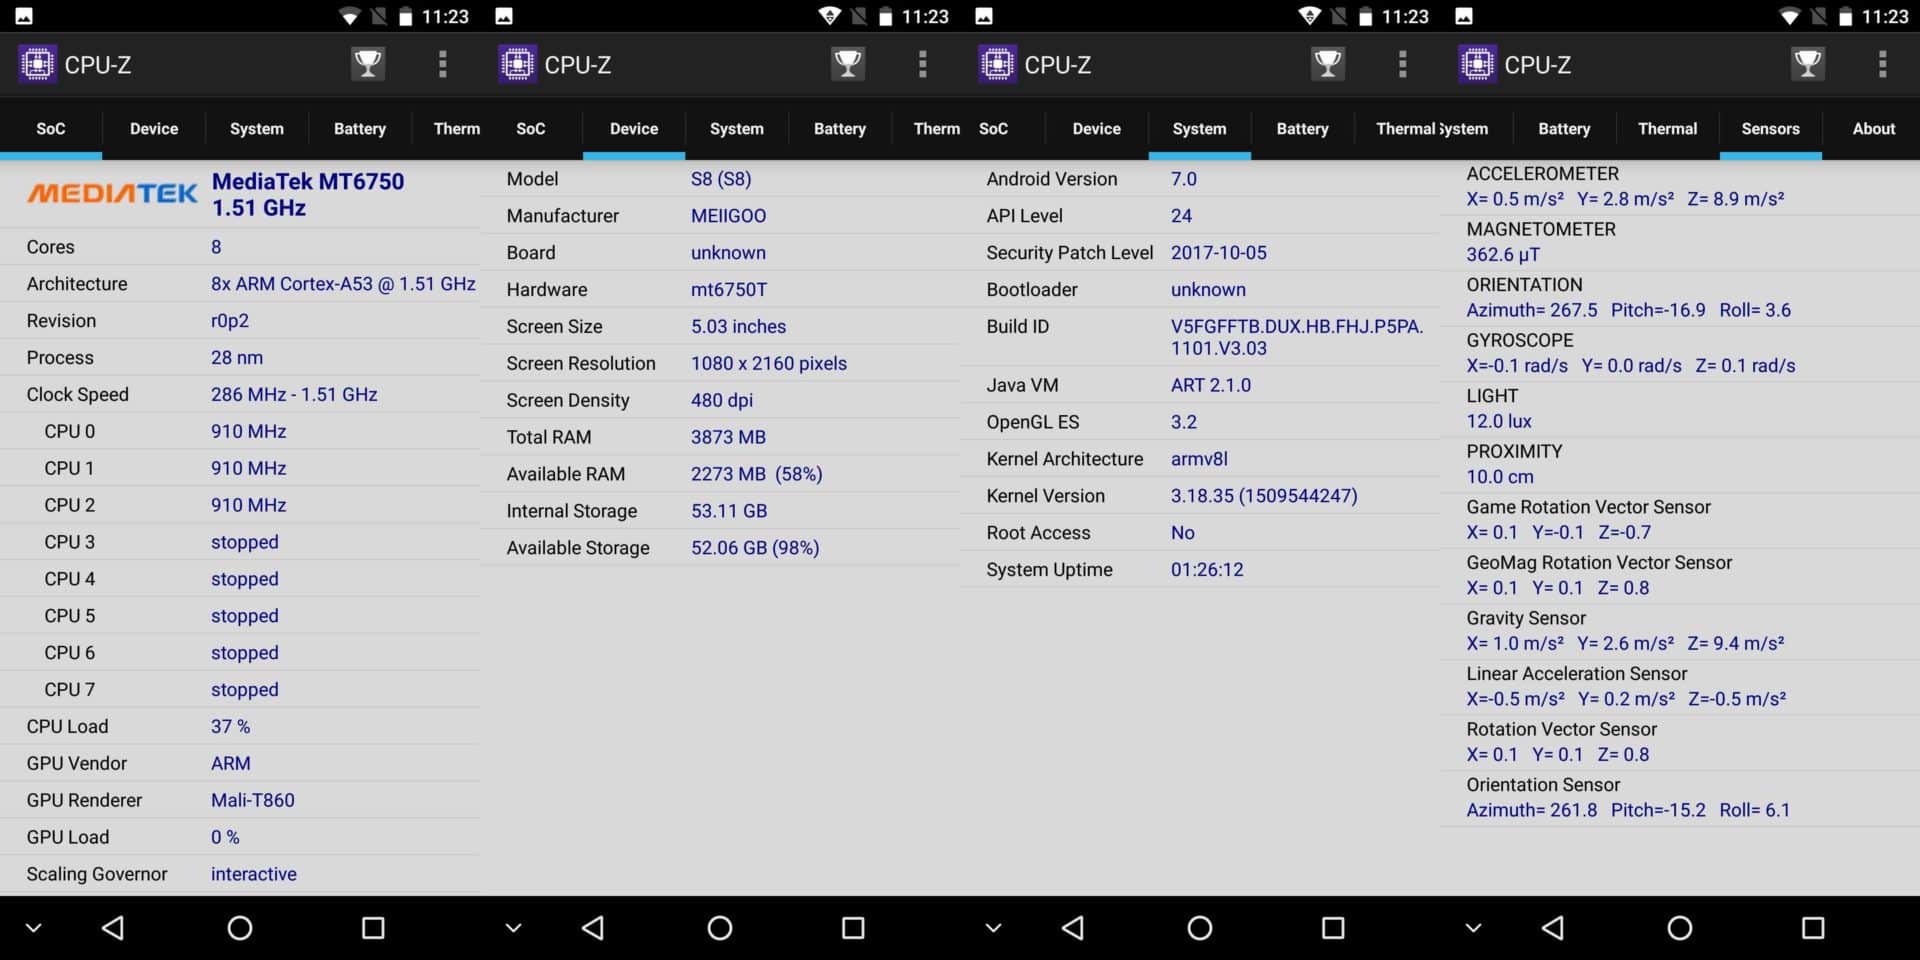1920x960 pixels.
Task: Tap the CPU Load value 37 %
Action: pyautogui.click(x=231, y=726)
